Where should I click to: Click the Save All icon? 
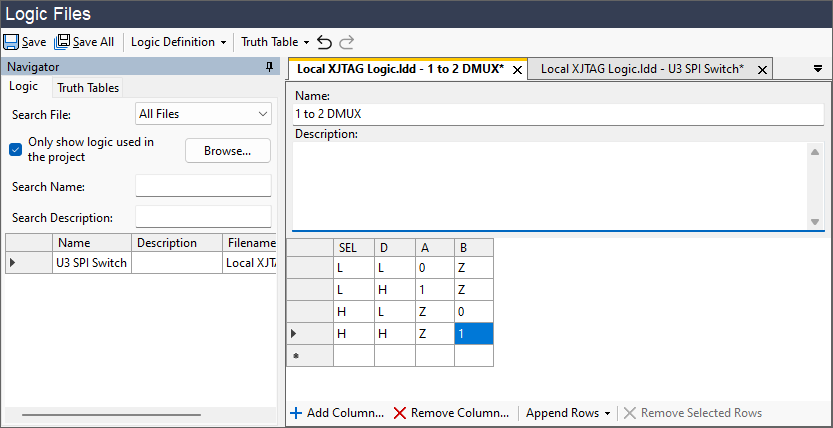click(62, 42)
